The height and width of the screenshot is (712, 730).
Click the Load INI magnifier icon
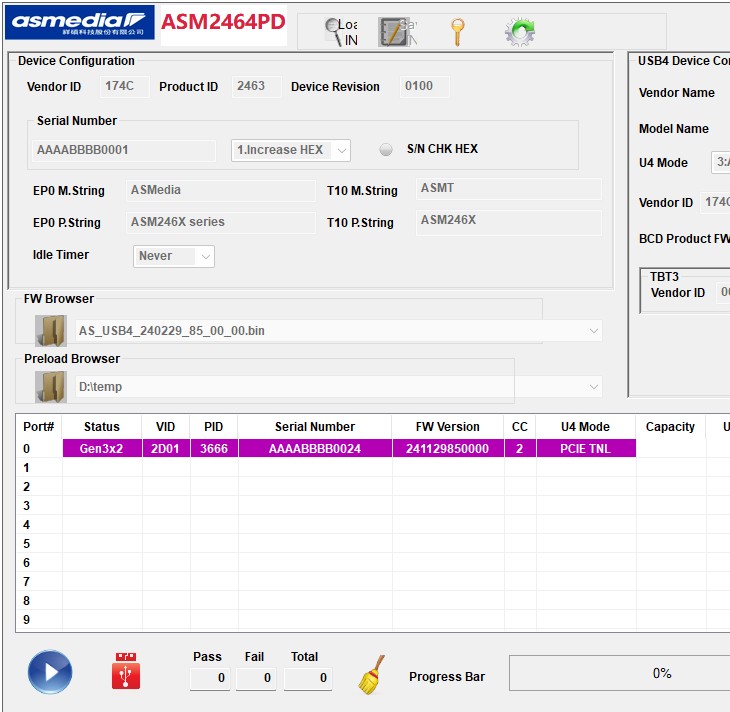[x=341, y=32]
